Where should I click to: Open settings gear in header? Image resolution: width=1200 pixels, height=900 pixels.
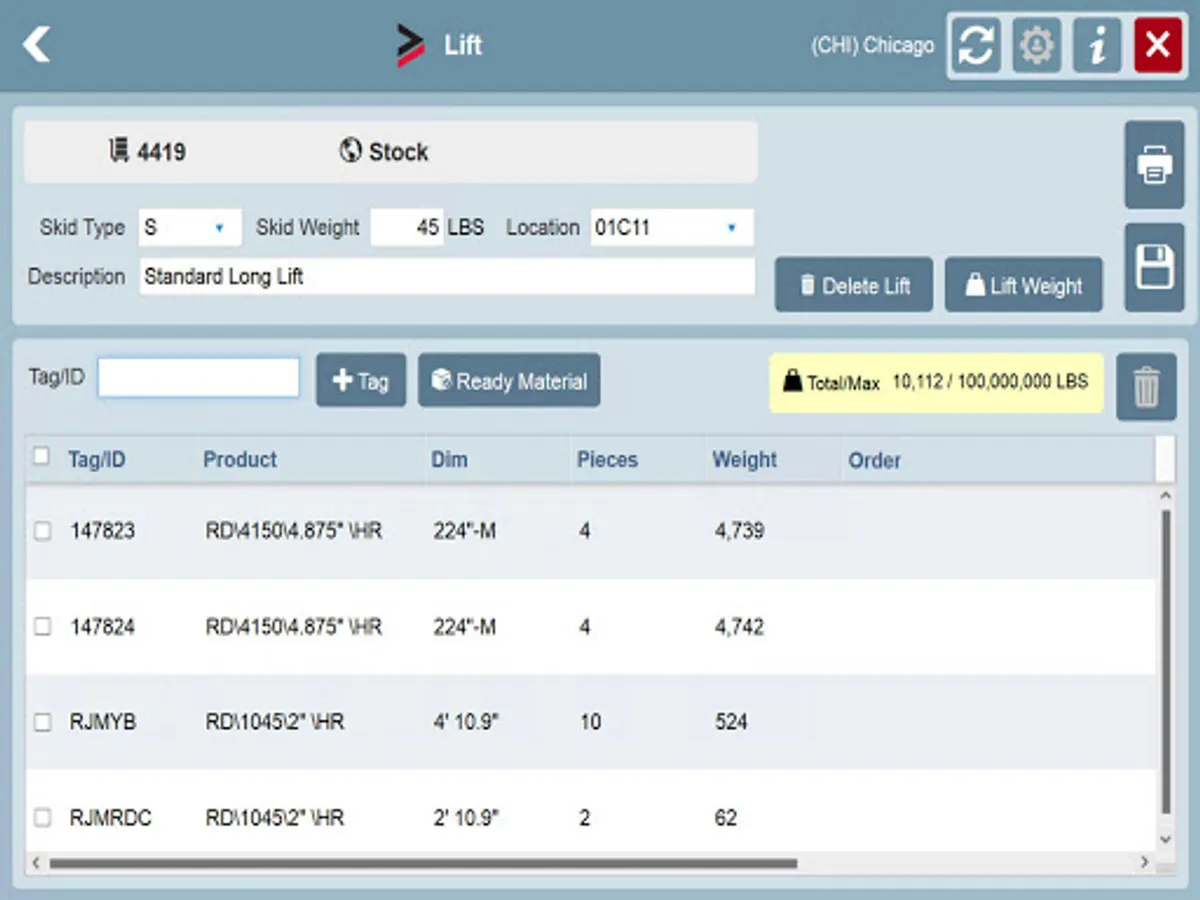[x=1036, y=46]
